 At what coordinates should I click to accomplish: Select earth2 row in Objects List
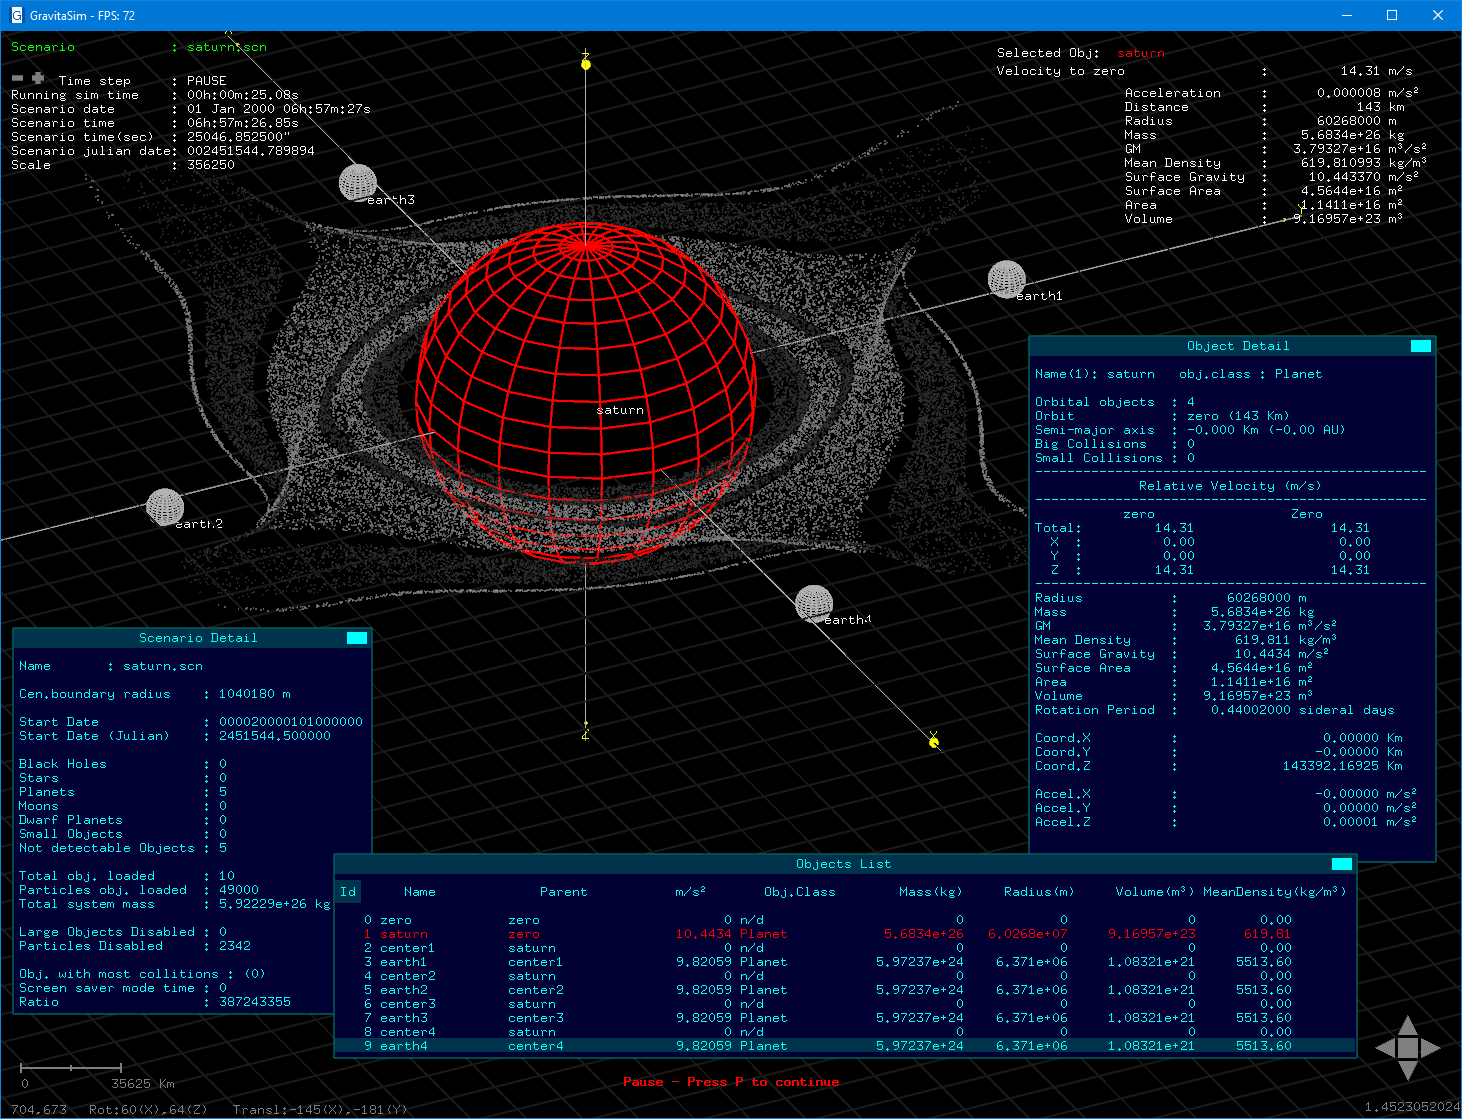[845, 990]
